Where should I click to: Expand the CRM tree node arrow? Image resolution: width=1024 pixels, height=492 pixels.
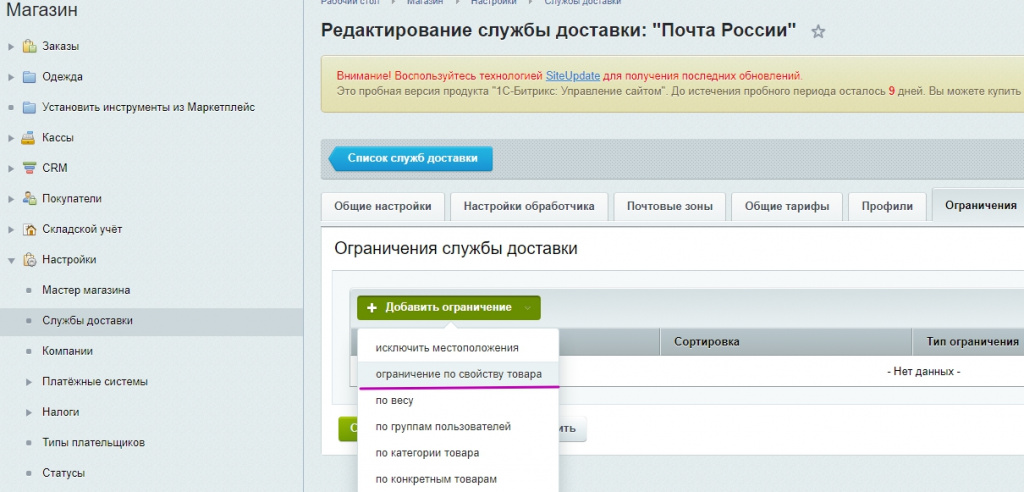coord(11,169)
